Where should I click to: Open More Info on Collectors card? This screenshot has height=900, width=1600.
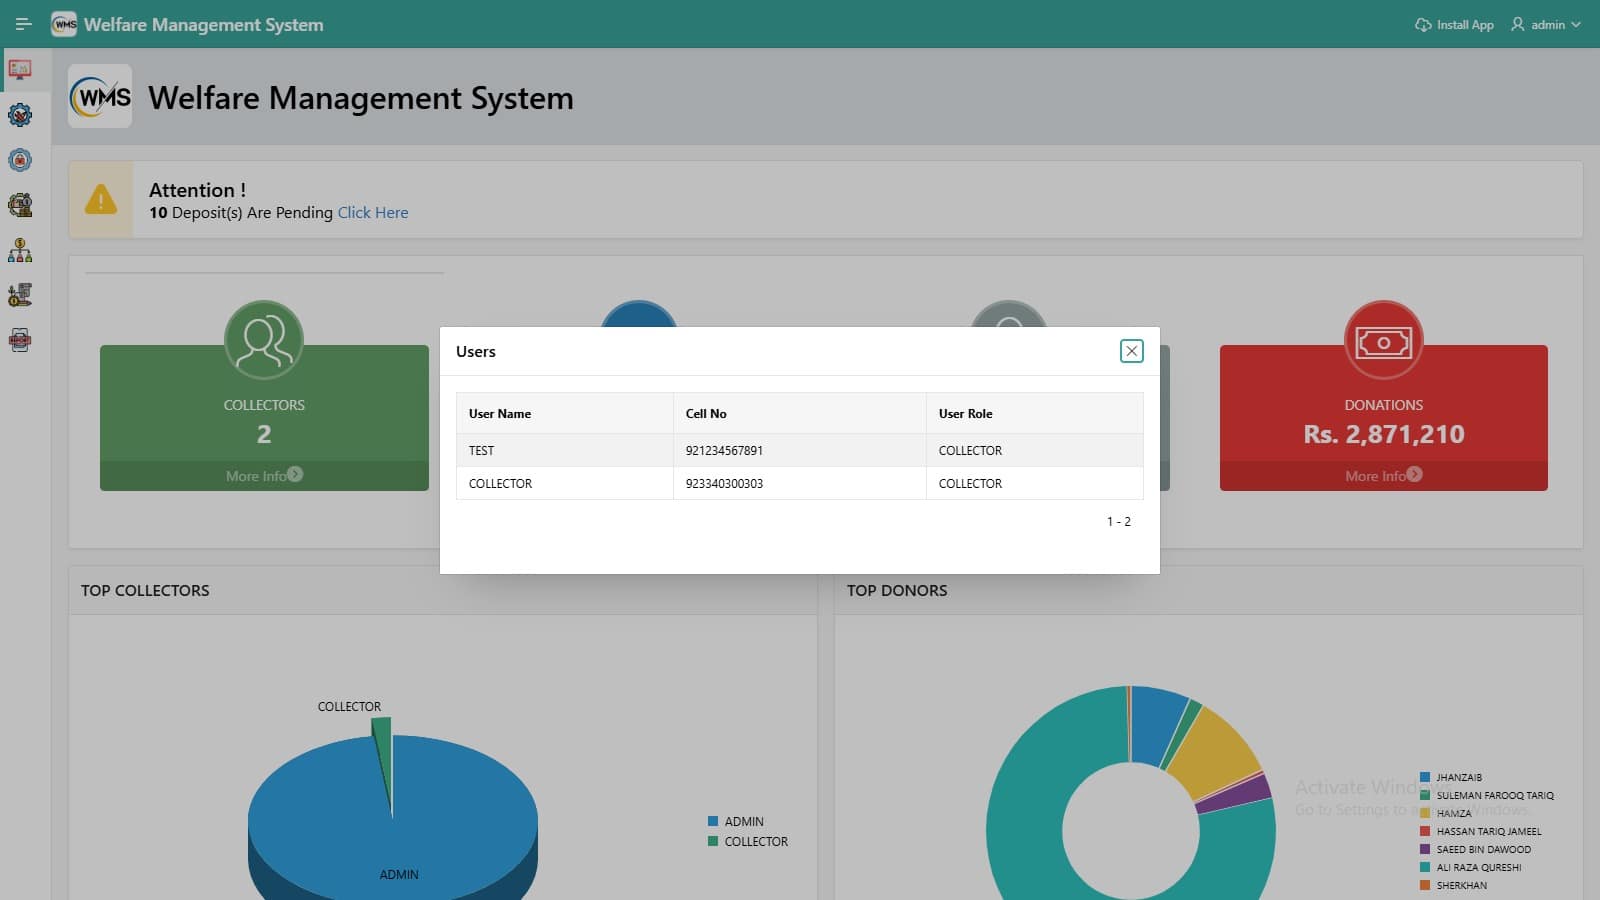[x=264, y=476]
